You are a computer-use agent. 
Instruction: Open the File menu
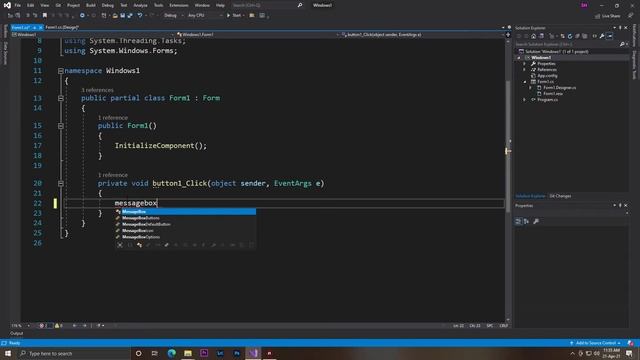point(18,5)
